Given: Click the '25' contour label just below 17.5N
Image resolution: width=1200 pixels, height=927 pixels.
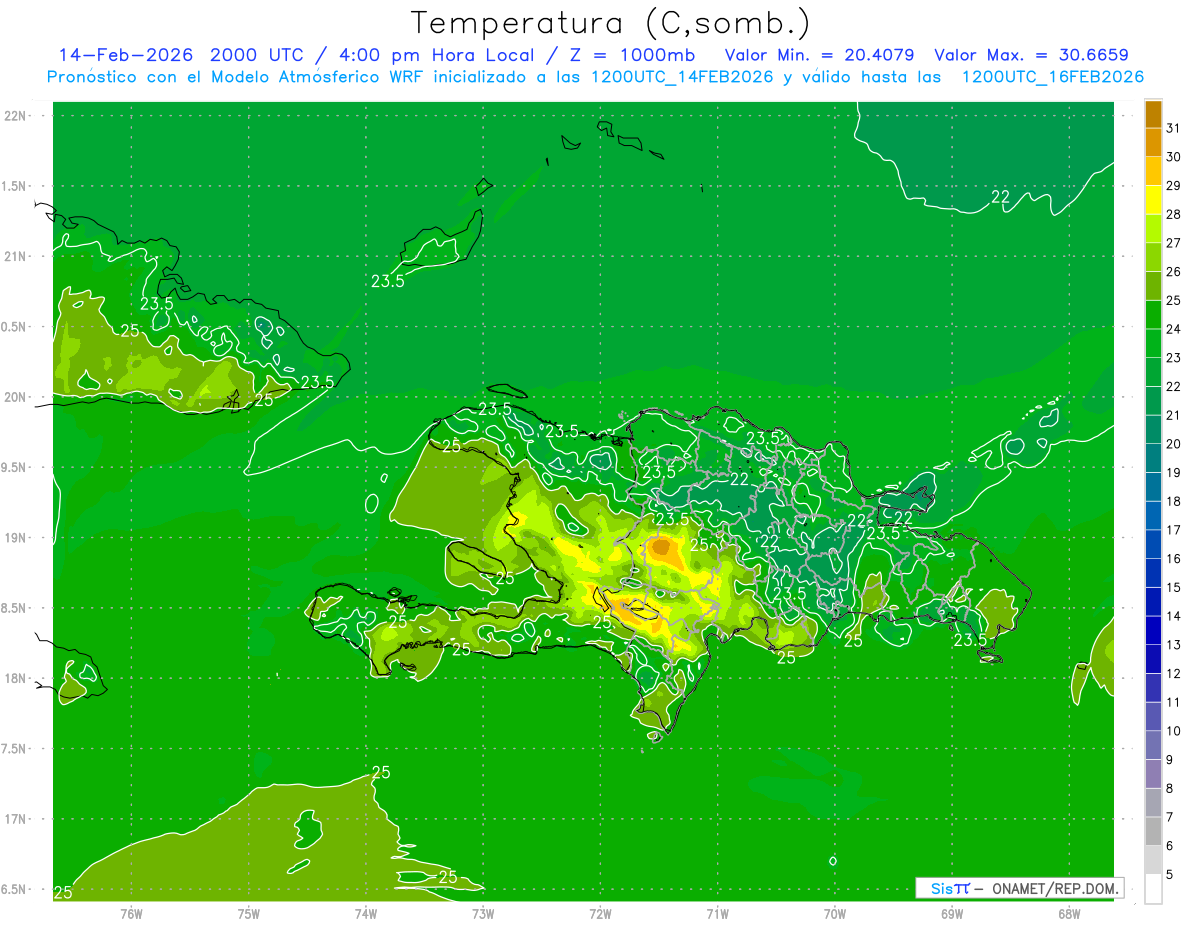Looking at the screenshot, I should pos(381,772).
